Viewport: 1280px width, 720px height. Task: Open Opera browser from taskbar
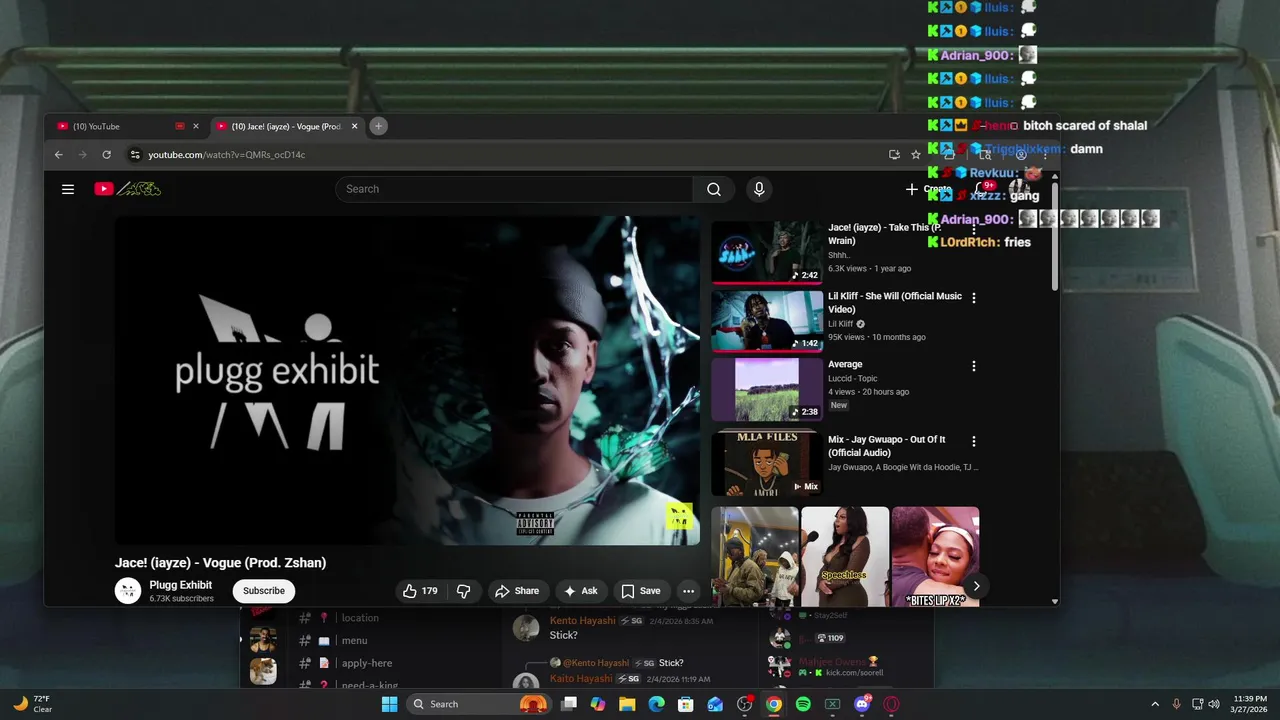891,704
